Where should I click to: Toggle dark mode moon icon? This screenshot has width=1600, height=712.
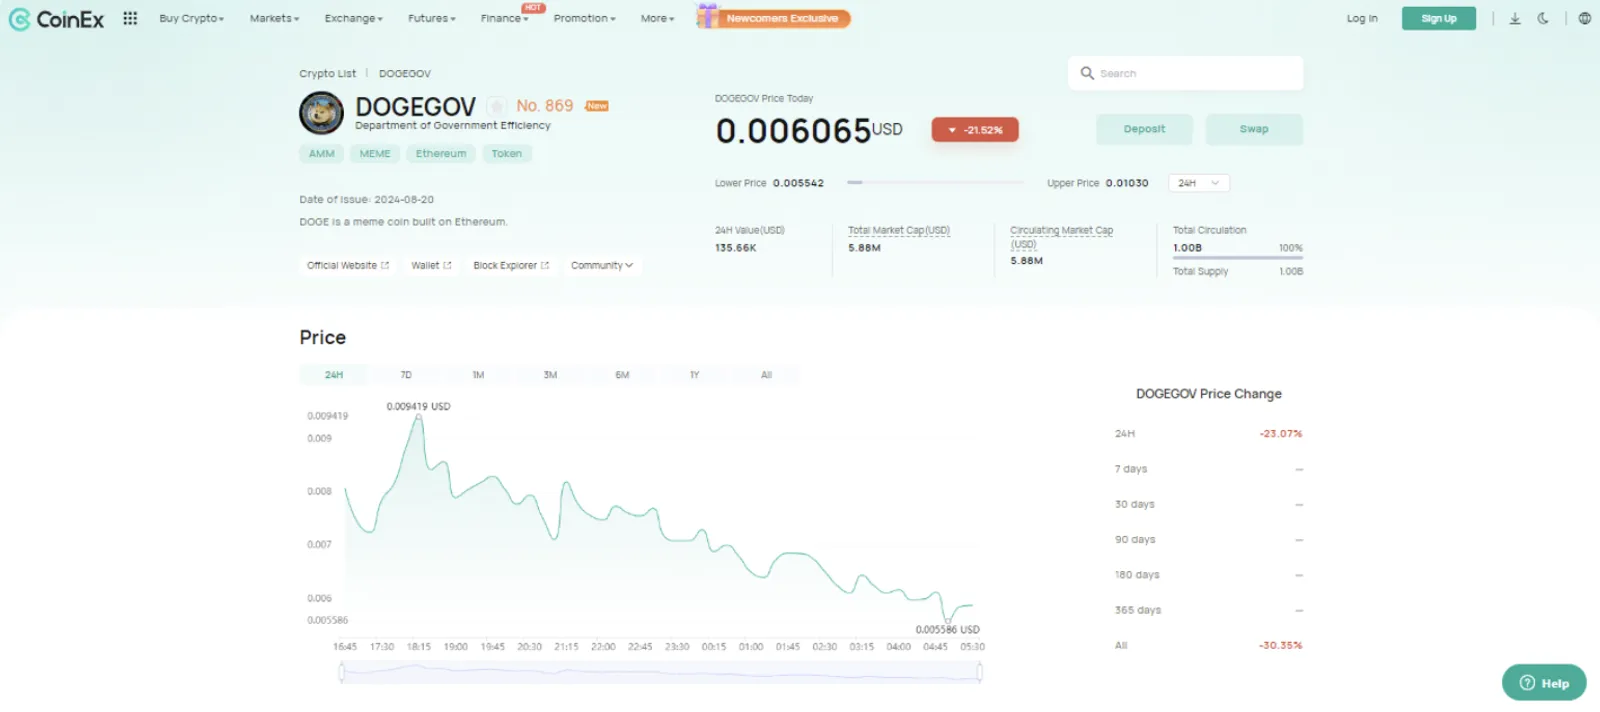click(1543, 18)
